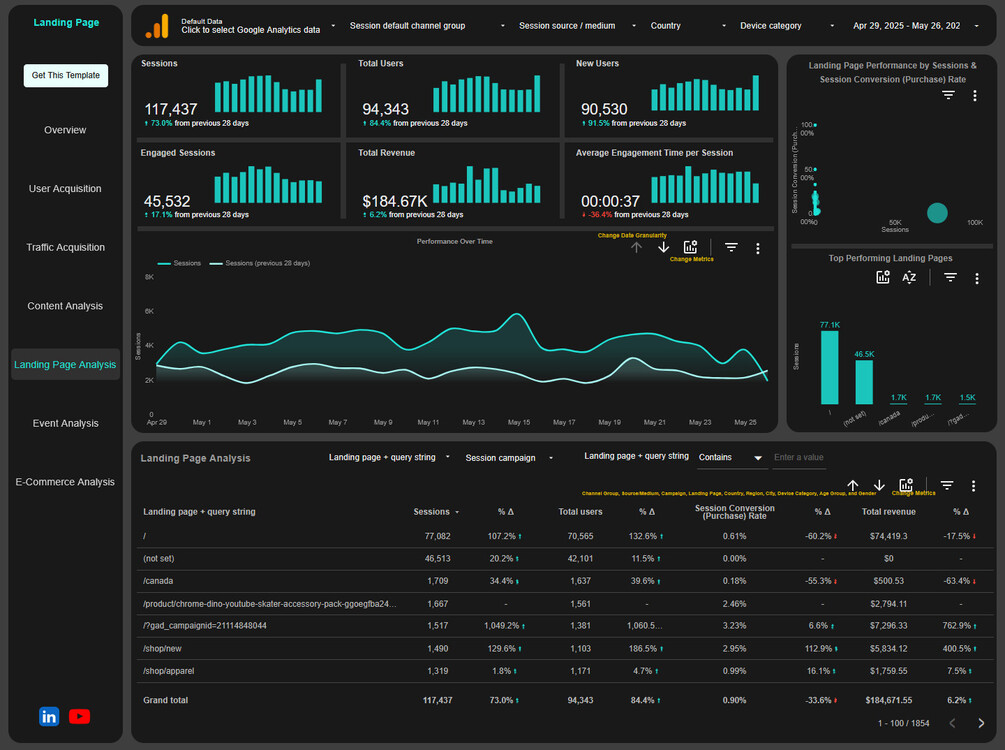This screenshot has width=1005, height=750.
Task: Click the large scatter bubble near 100K sessions
Action: (x=937, y=213)
